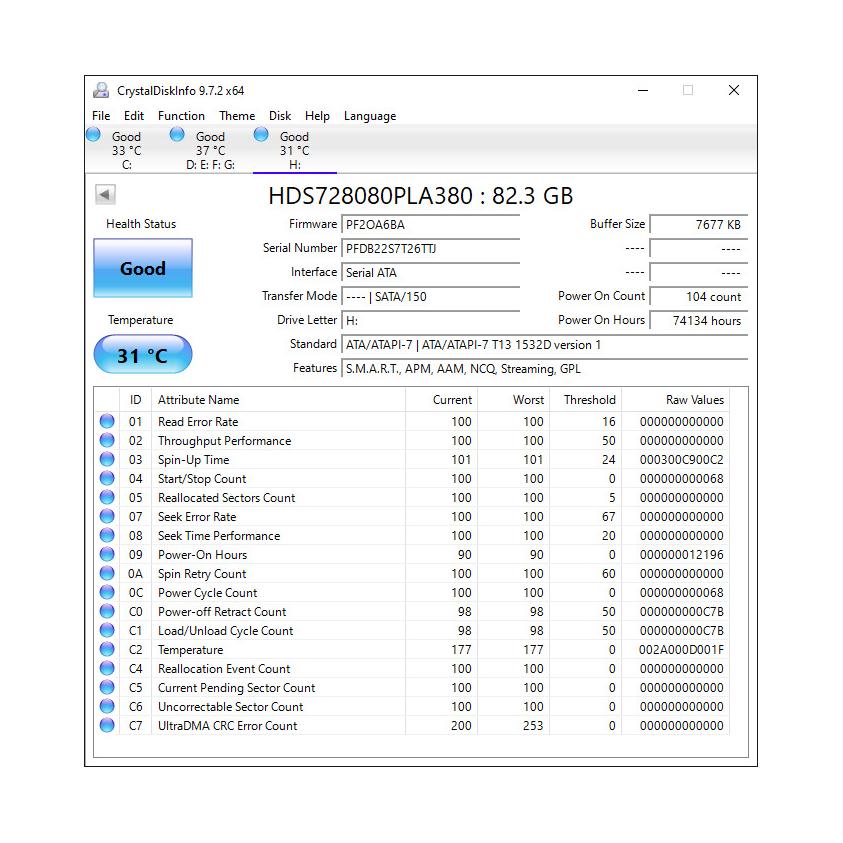Click the Firmware value field

coord(430,225)
